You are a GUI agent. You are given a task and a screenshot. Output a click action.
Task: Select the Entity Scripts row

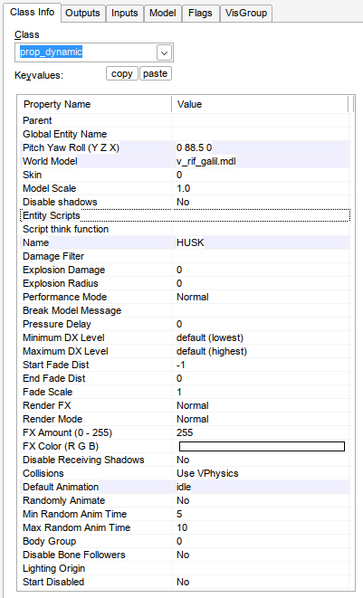[x=184, y=215]
